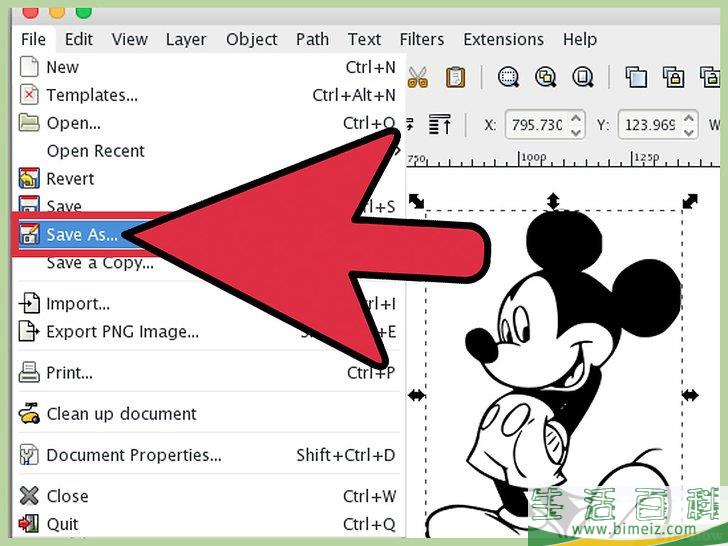Click the Save As floppy icon
This screenshot has width=728, height=546.
(29, 234)
